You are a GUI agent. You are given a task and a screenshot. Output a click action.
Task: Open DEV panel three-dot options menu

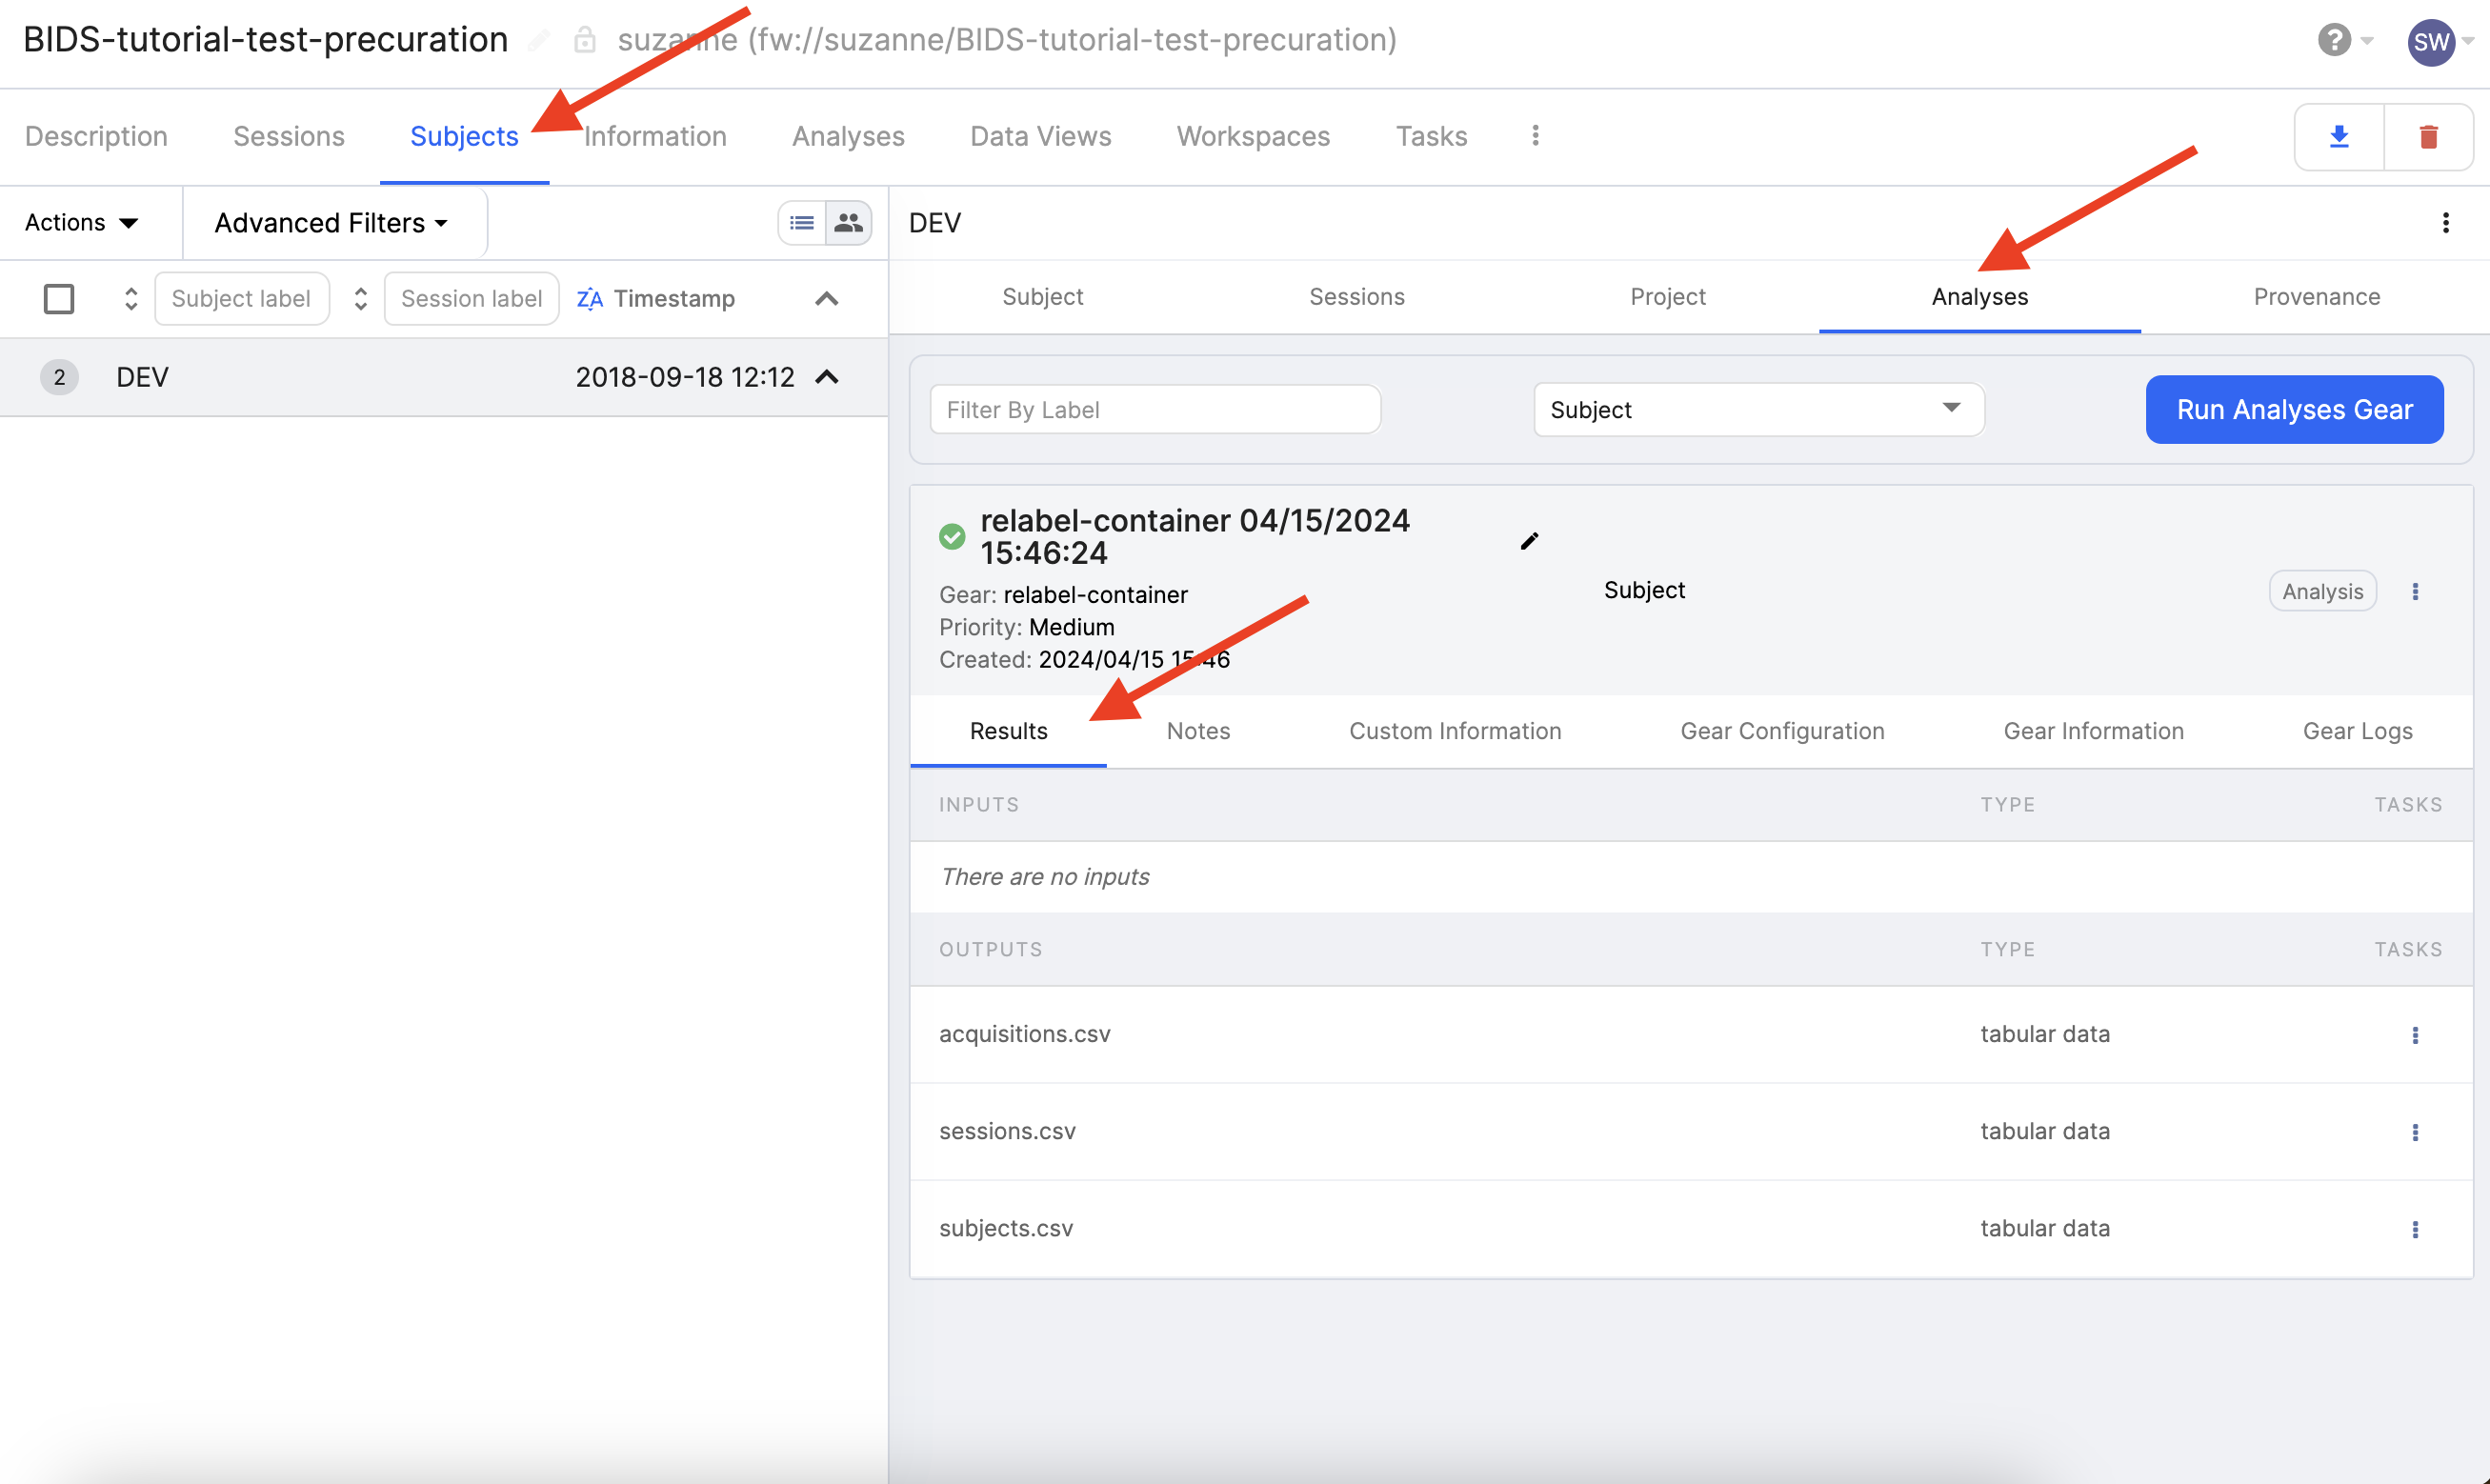2445,222
